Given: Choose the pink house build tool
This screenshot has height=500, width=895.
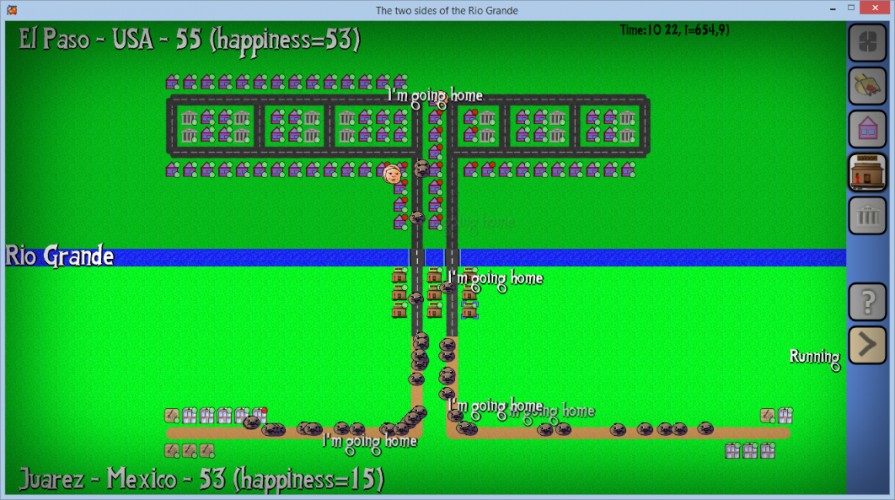Looking at the screenshot, I should pyautogui.click(x=867, y=129).
